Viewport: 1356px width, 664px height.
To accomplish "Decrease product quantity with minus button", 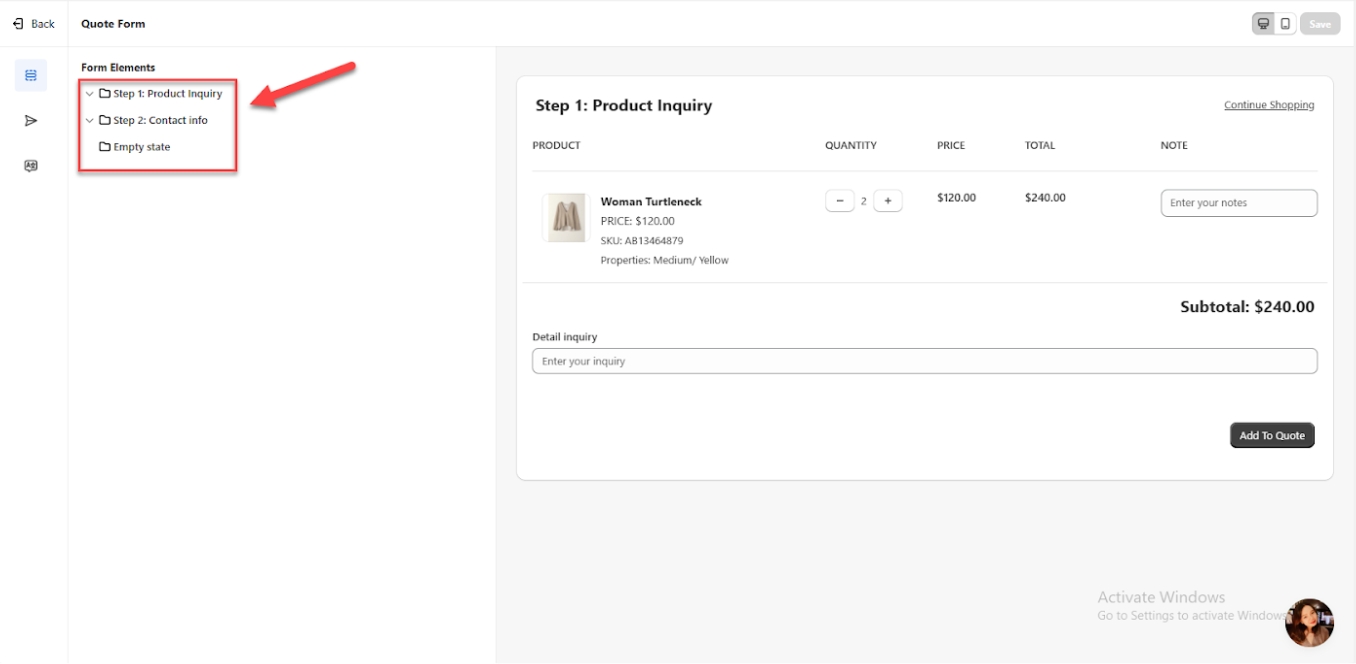I will [x=840, y=201].
